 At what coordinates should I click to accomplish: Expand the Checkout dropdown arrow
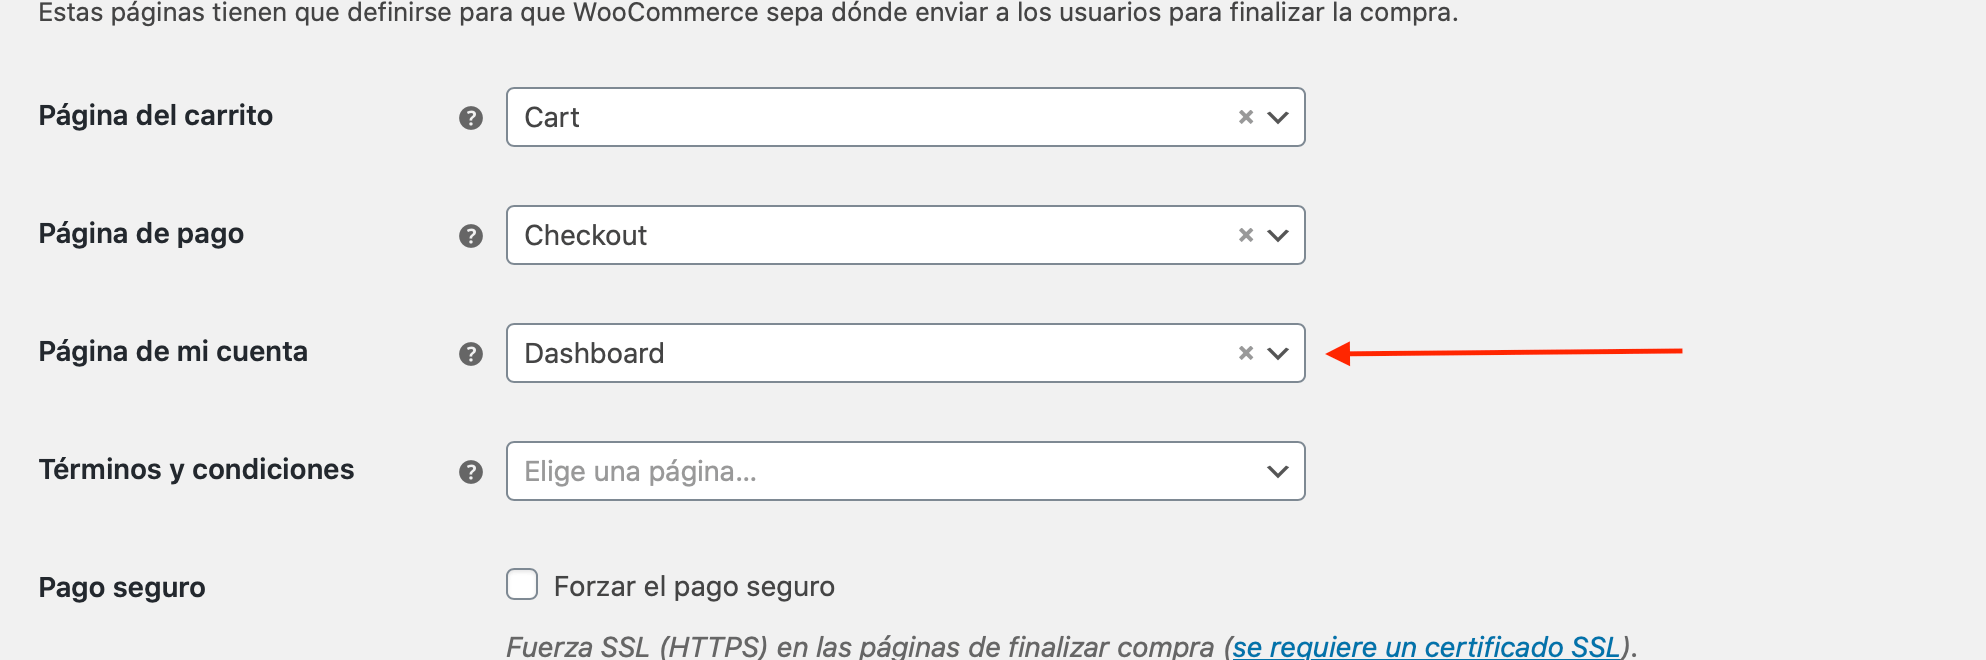pos(1278,235)
